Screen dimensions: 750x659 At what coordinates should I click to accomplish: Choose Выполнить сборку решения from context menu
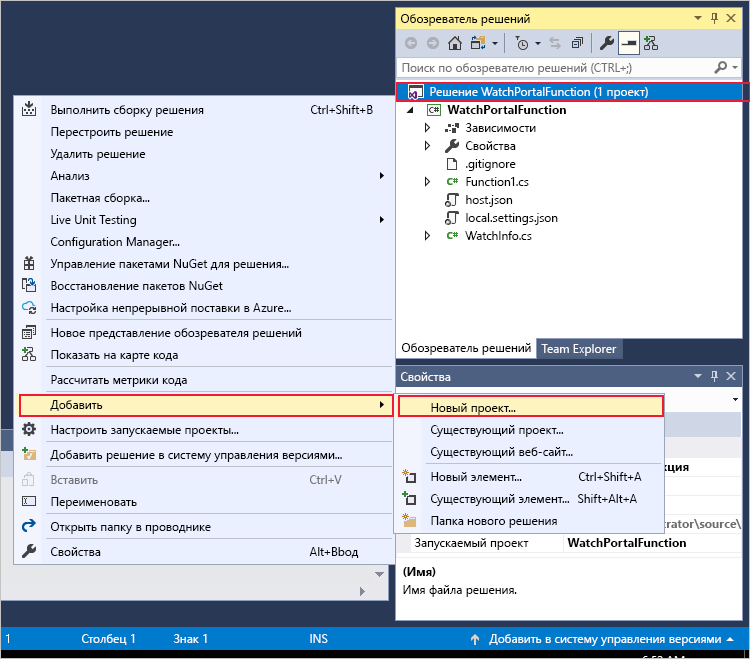tap(206, 110)
